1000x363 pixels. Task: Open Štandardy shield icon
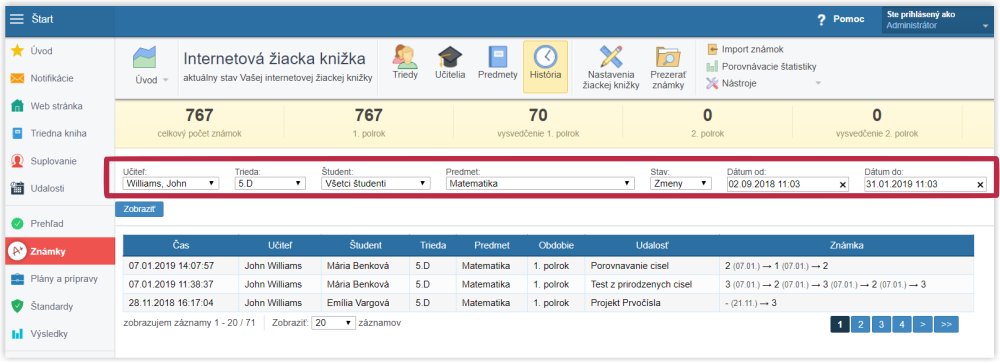tap(18, 306)
